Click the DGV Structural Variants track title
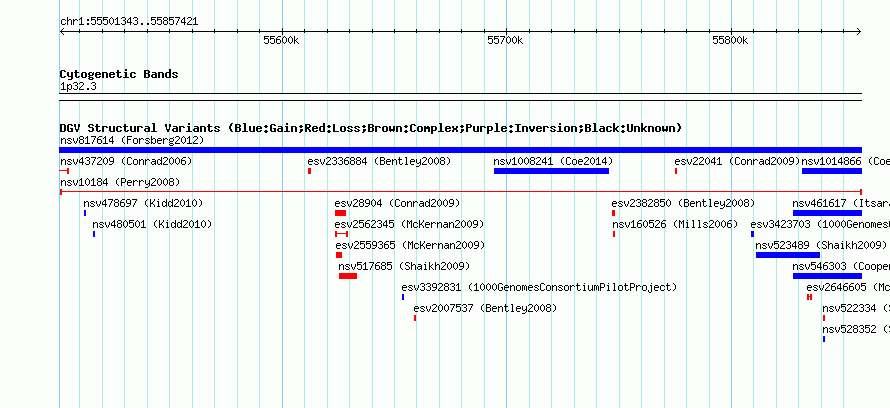Viewport: 890px width, 408px height. click(x=371, y=128)
